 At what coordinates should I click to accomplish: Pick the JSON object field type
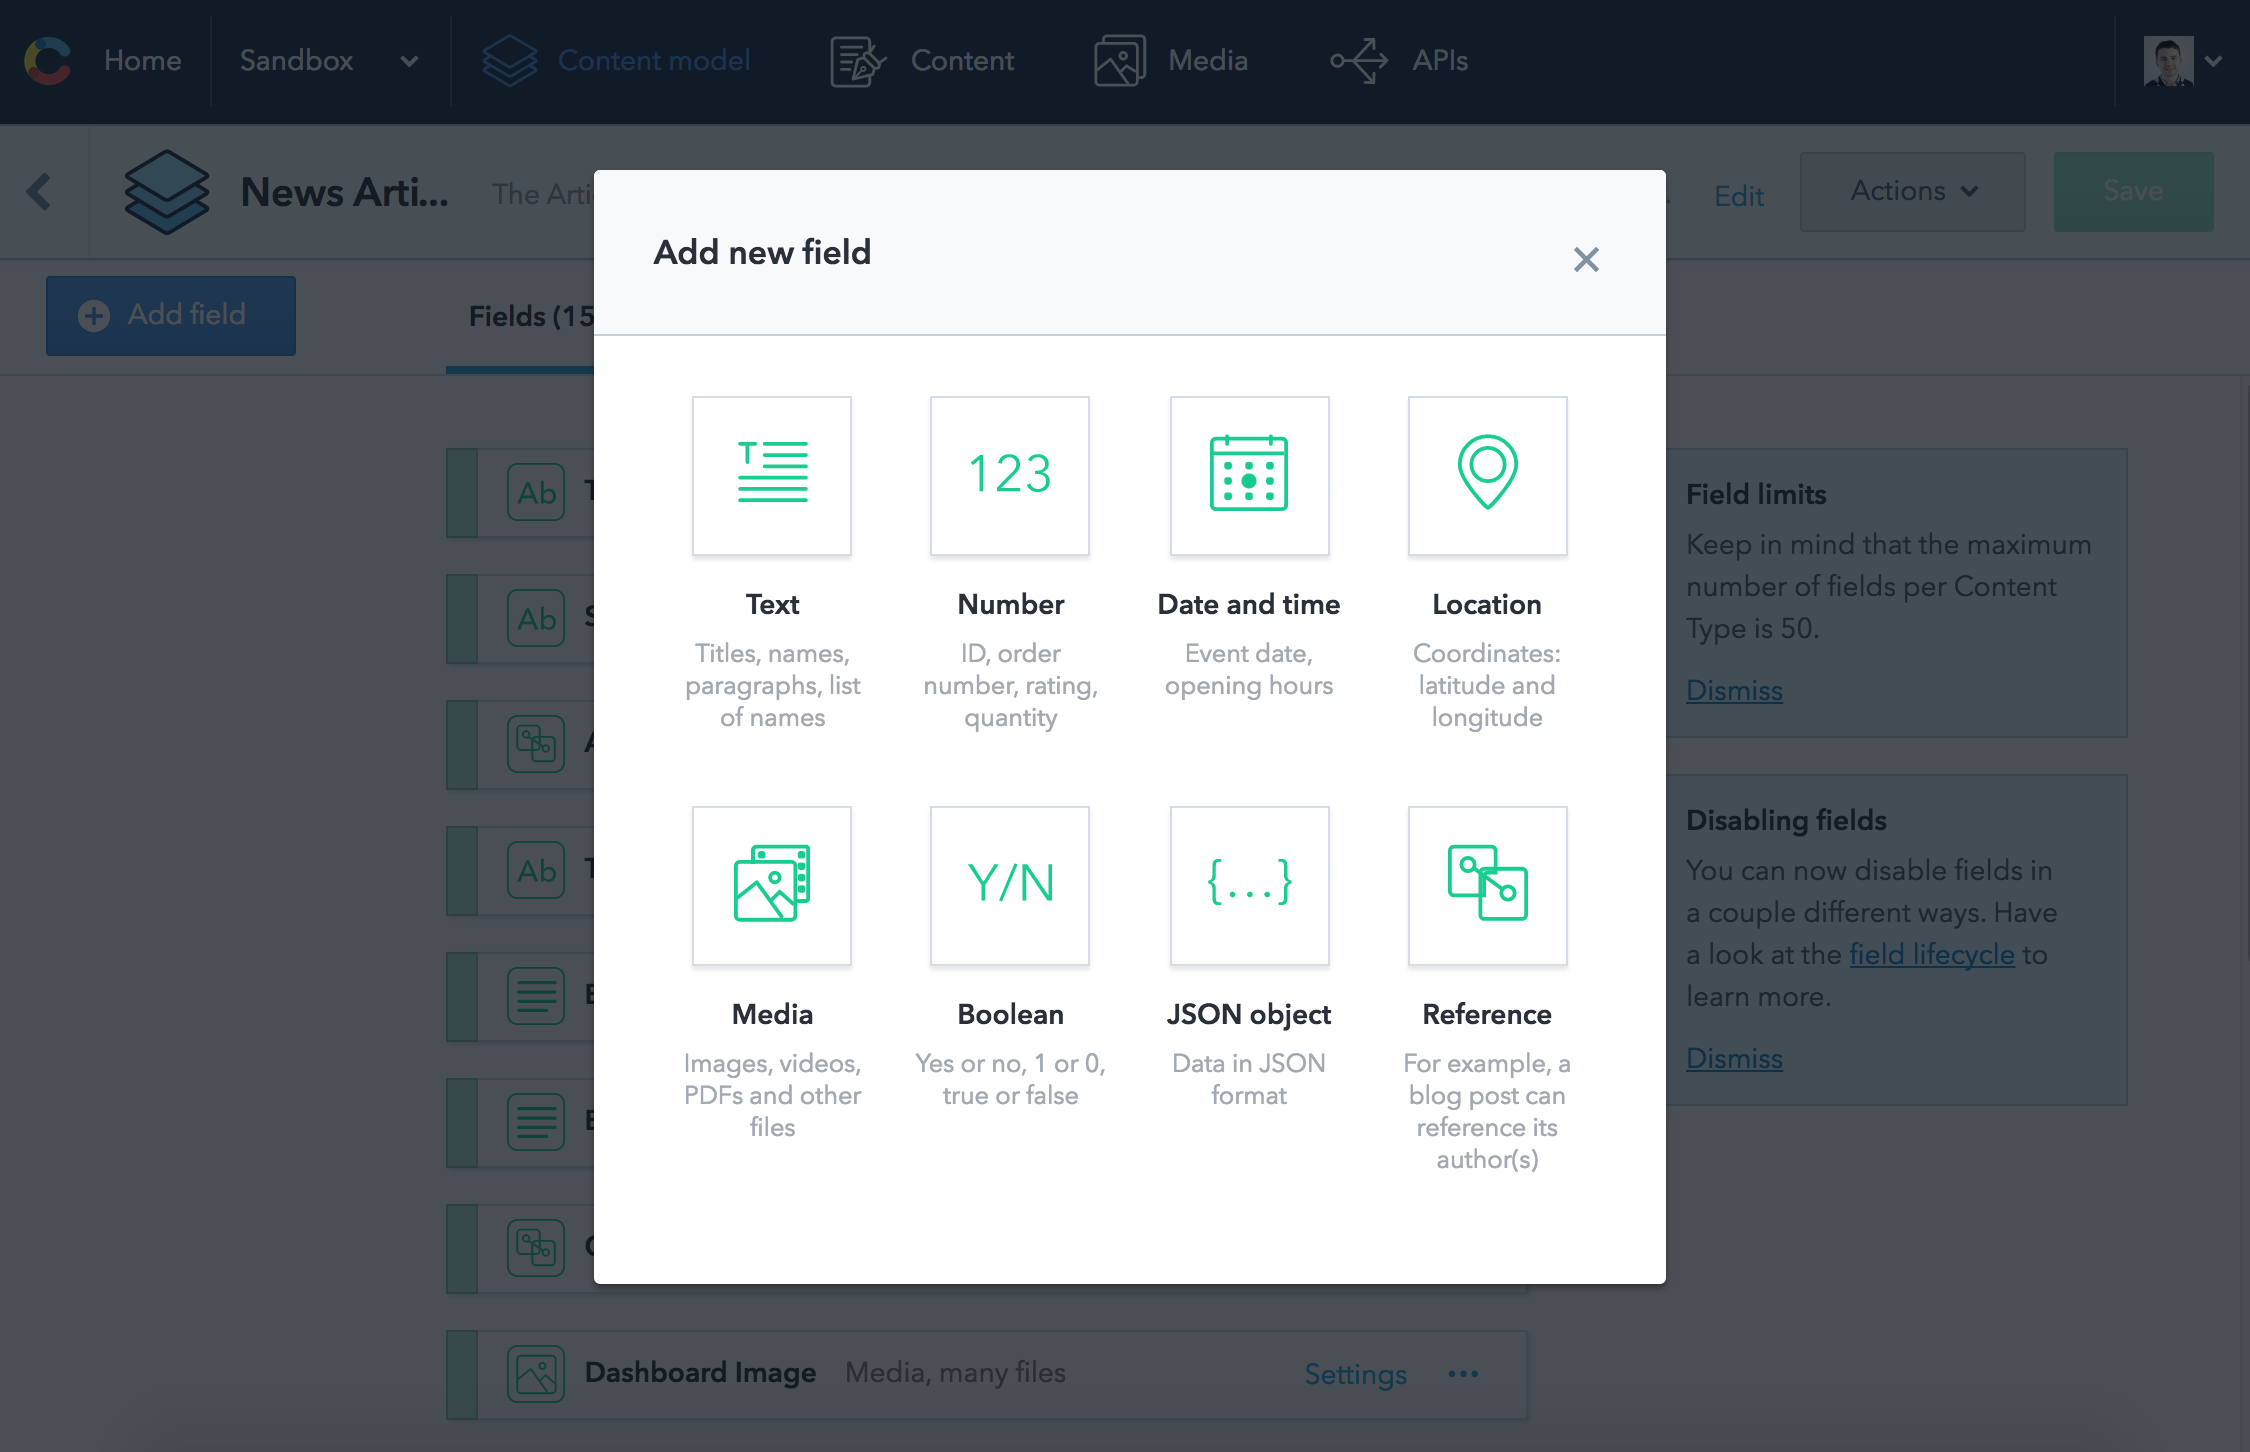(1248, 885)
